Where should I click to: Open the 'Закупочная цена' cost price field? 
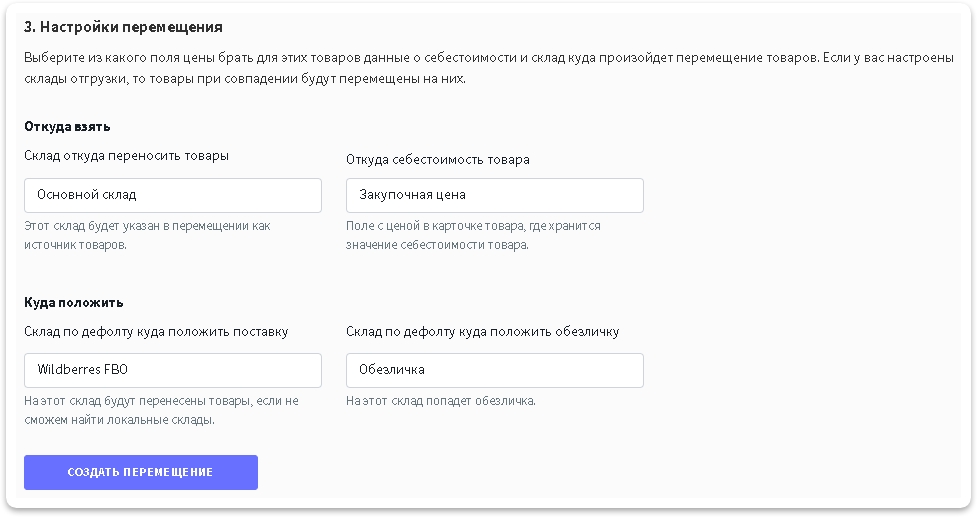pos(494,195)
